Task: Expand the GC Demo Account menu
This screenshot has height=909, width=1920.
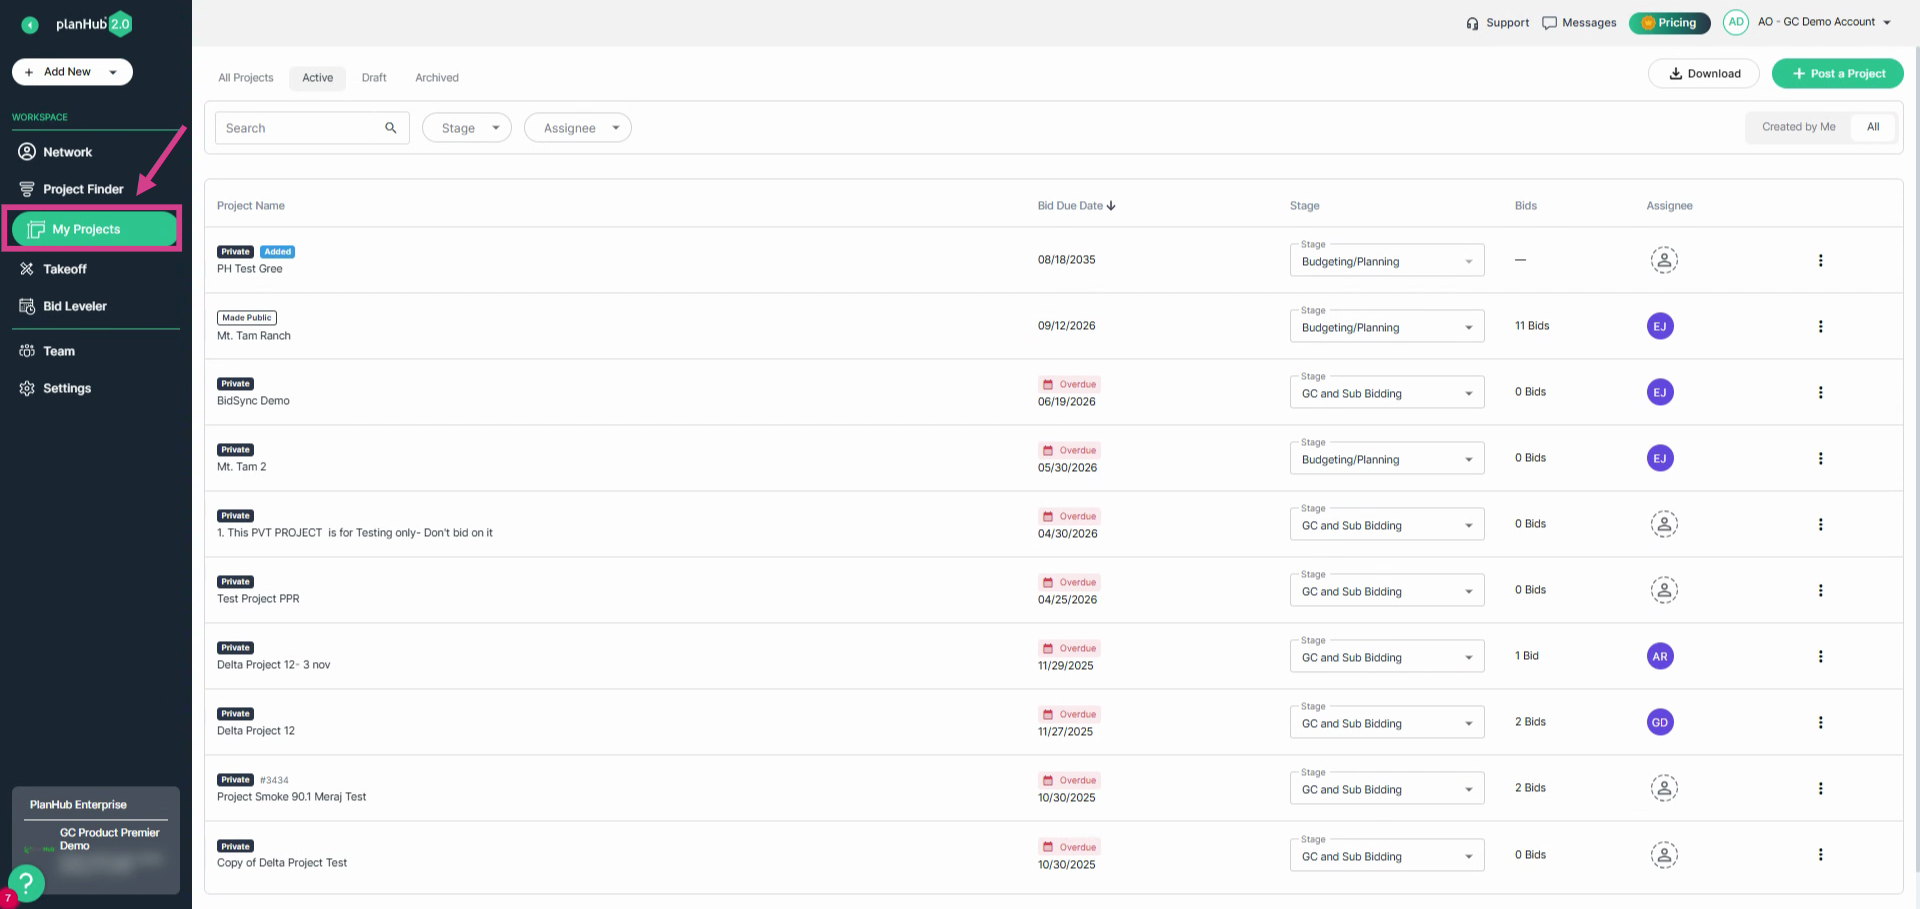Action: tap(1825, 22)
